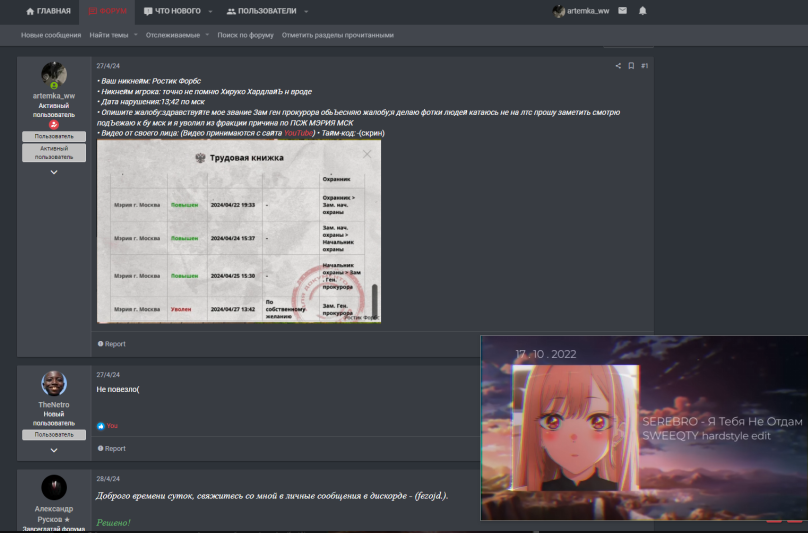The image size is (808, 533).
Task: Expand TheNetro's user info chevron
Action: pos(54,450)
